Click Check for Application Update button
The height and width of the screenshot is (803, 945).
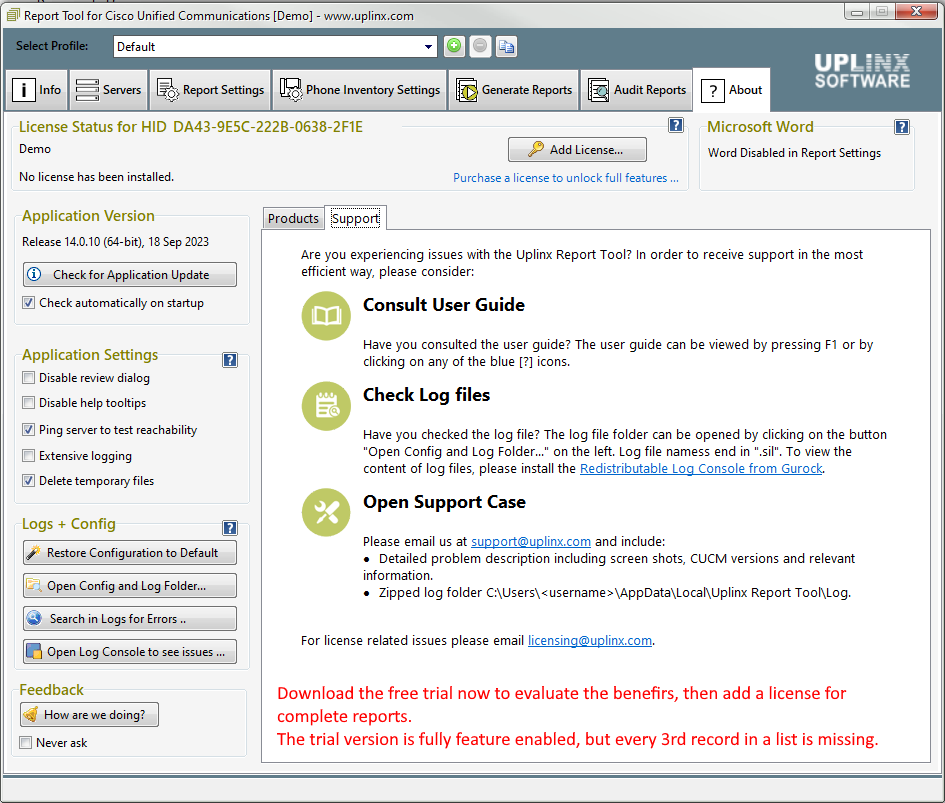point(130,274)
